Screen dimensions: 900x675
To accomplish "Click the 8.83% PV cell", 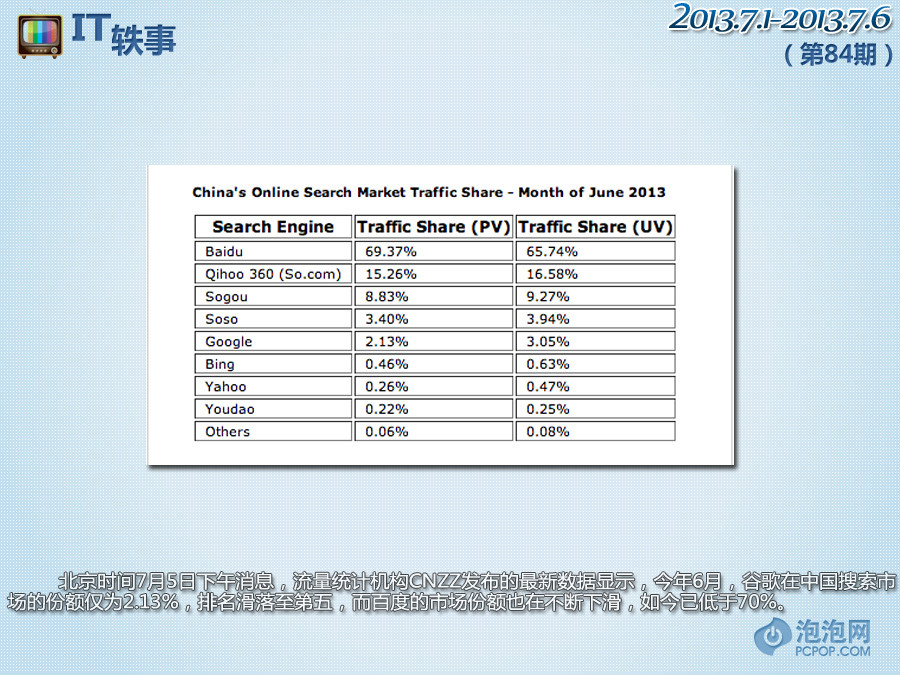I will pos(434,296).
